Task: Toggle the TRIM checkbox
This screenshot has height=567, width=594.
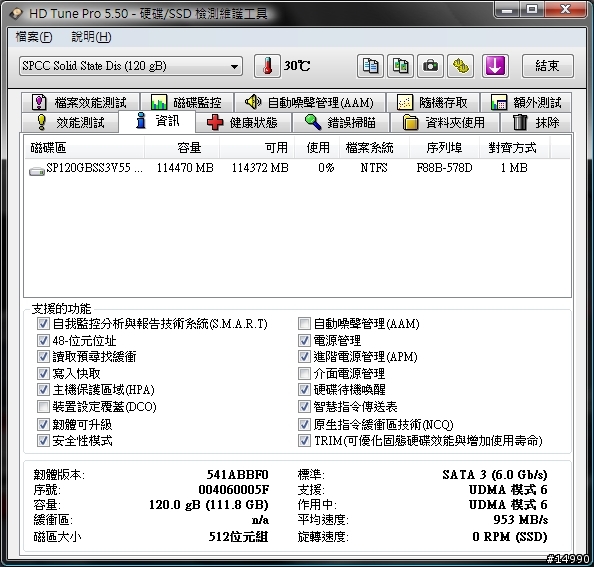Action: [304, 440]
